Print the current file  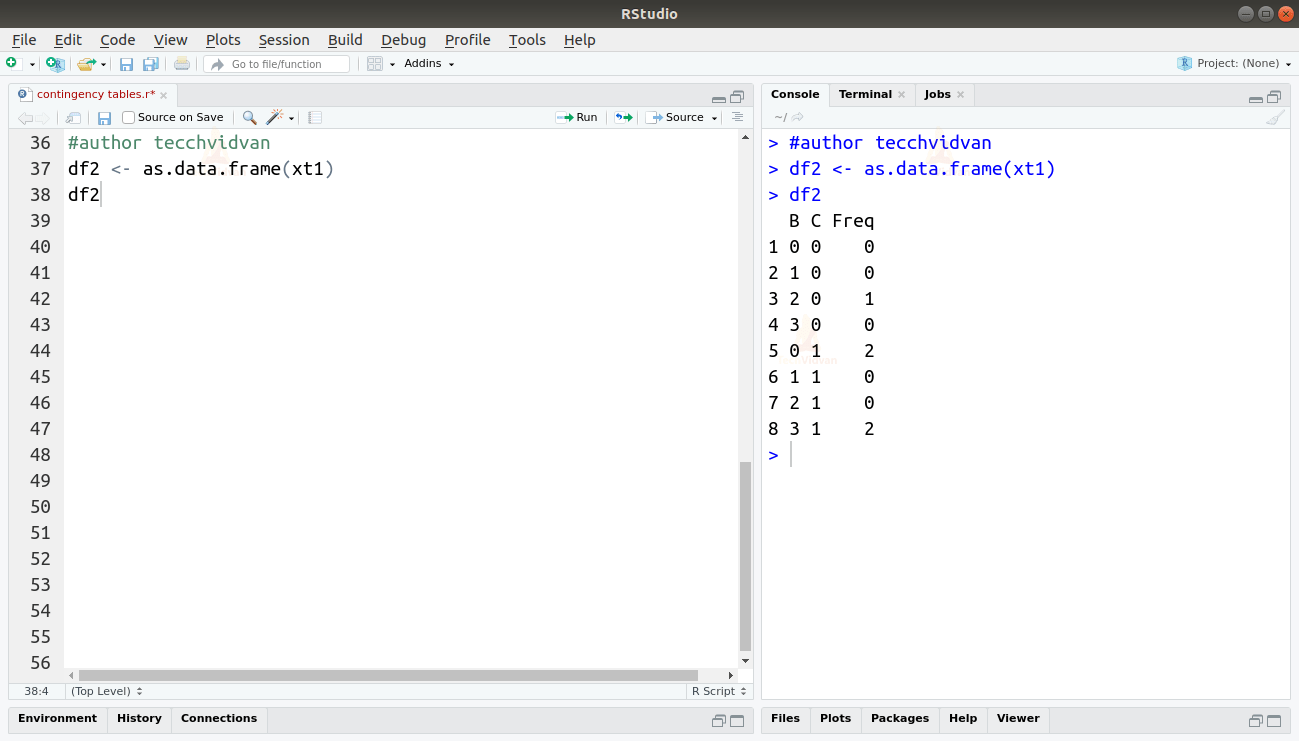pos(180,63)
